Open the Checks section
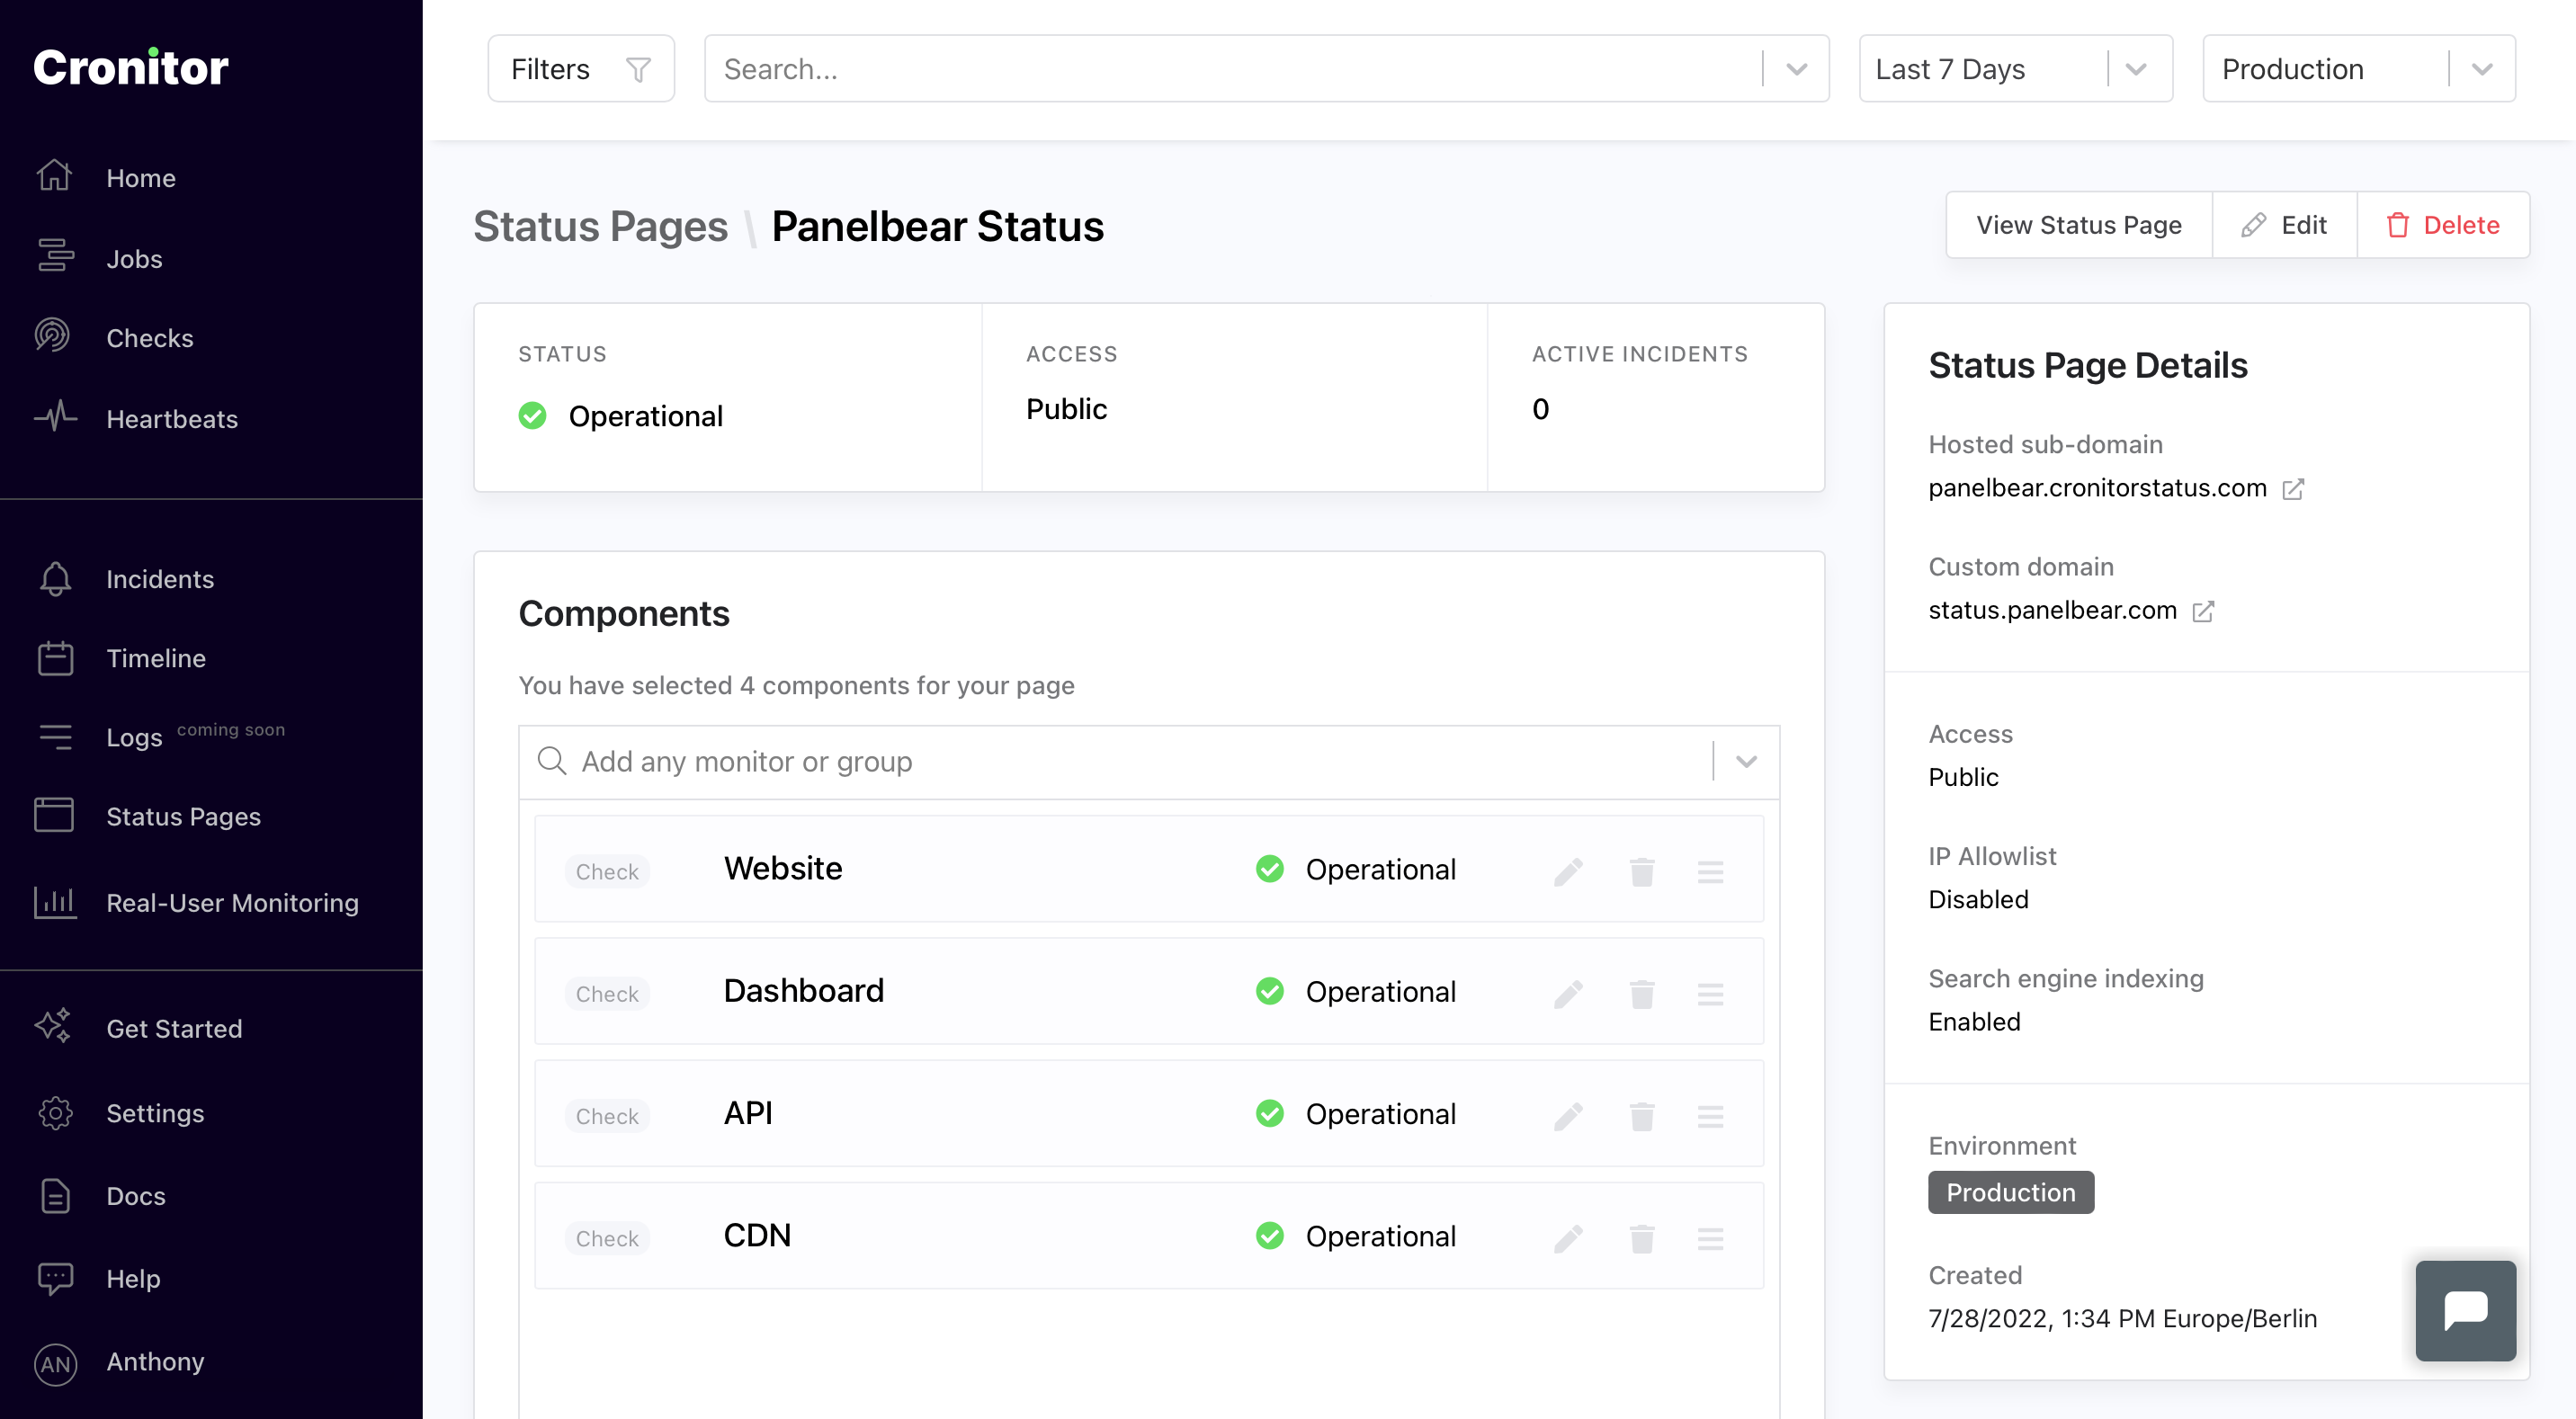This screenshot has height=1419, width=2576. click(x=150, y=338)
